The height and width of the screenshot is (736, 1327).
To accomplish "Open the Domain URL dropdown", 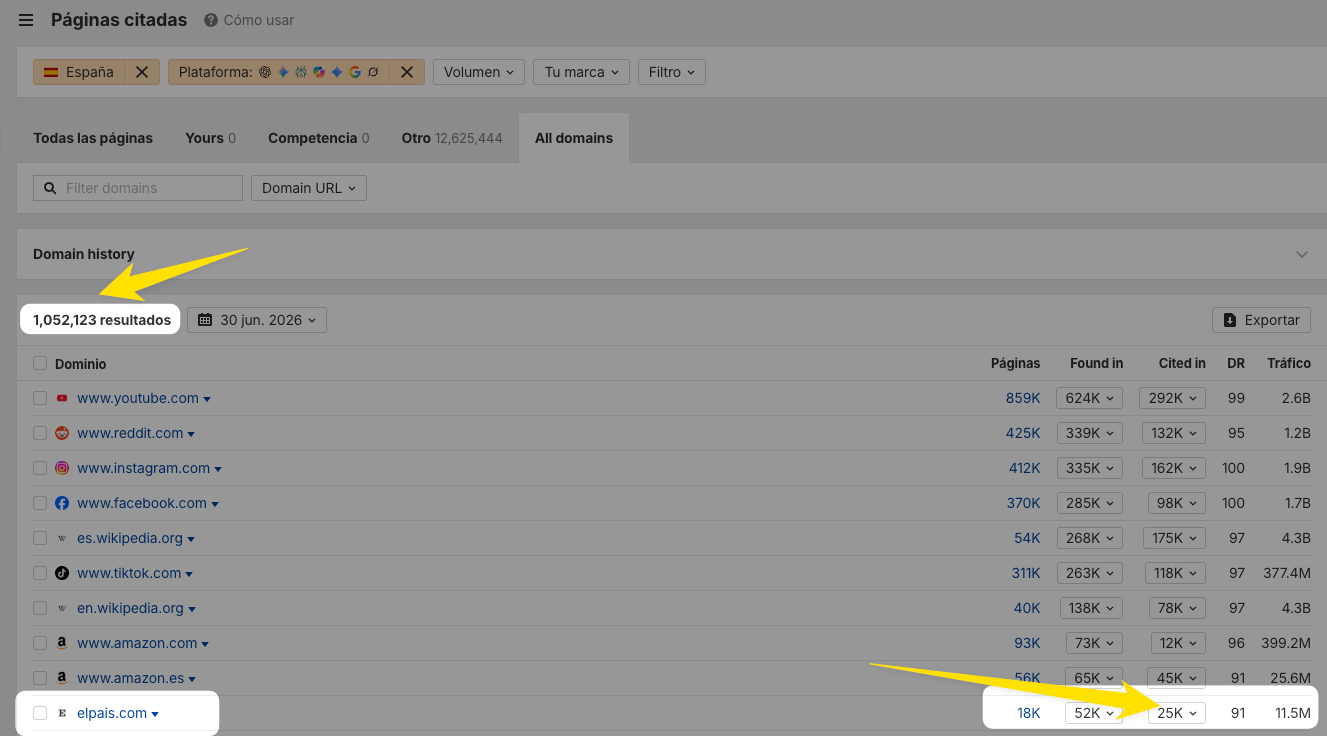I will [309, 188].
